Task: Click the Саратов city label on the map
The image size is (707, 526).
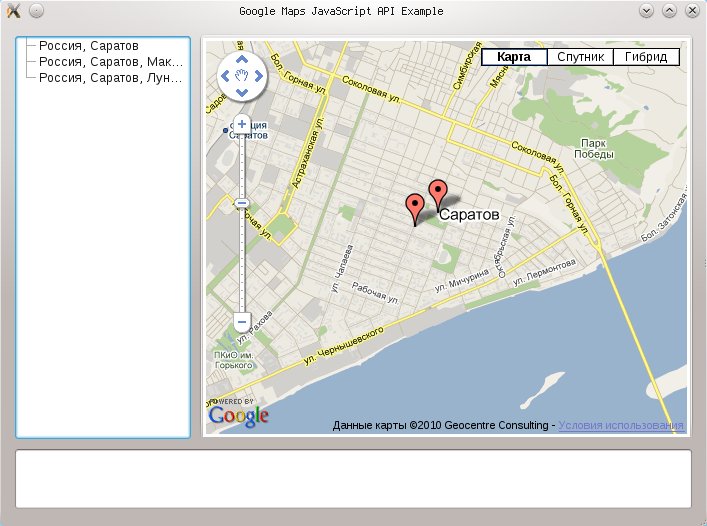Action: point(469,215)
